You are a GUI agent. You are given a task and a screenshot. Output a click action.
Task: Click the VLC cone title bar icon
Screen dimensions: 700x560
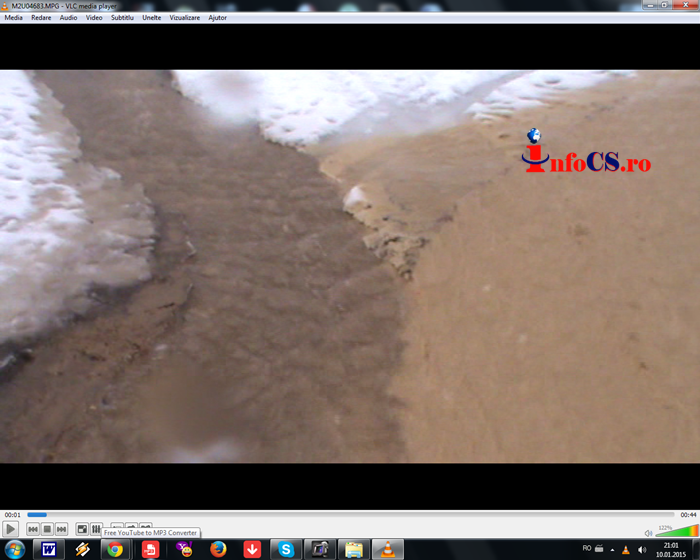pos(4,6)
